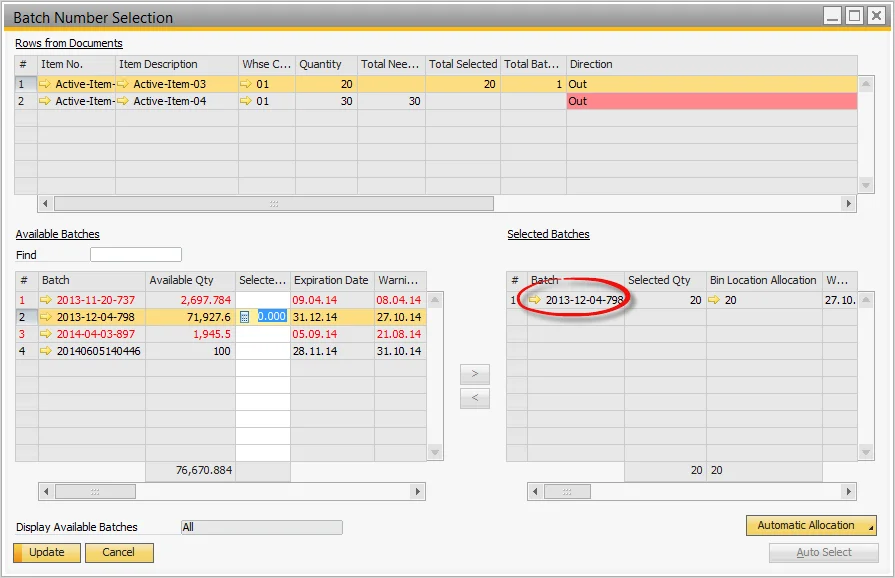Open warehouse 01 link arrow in row 2

[x=246, y=101]
